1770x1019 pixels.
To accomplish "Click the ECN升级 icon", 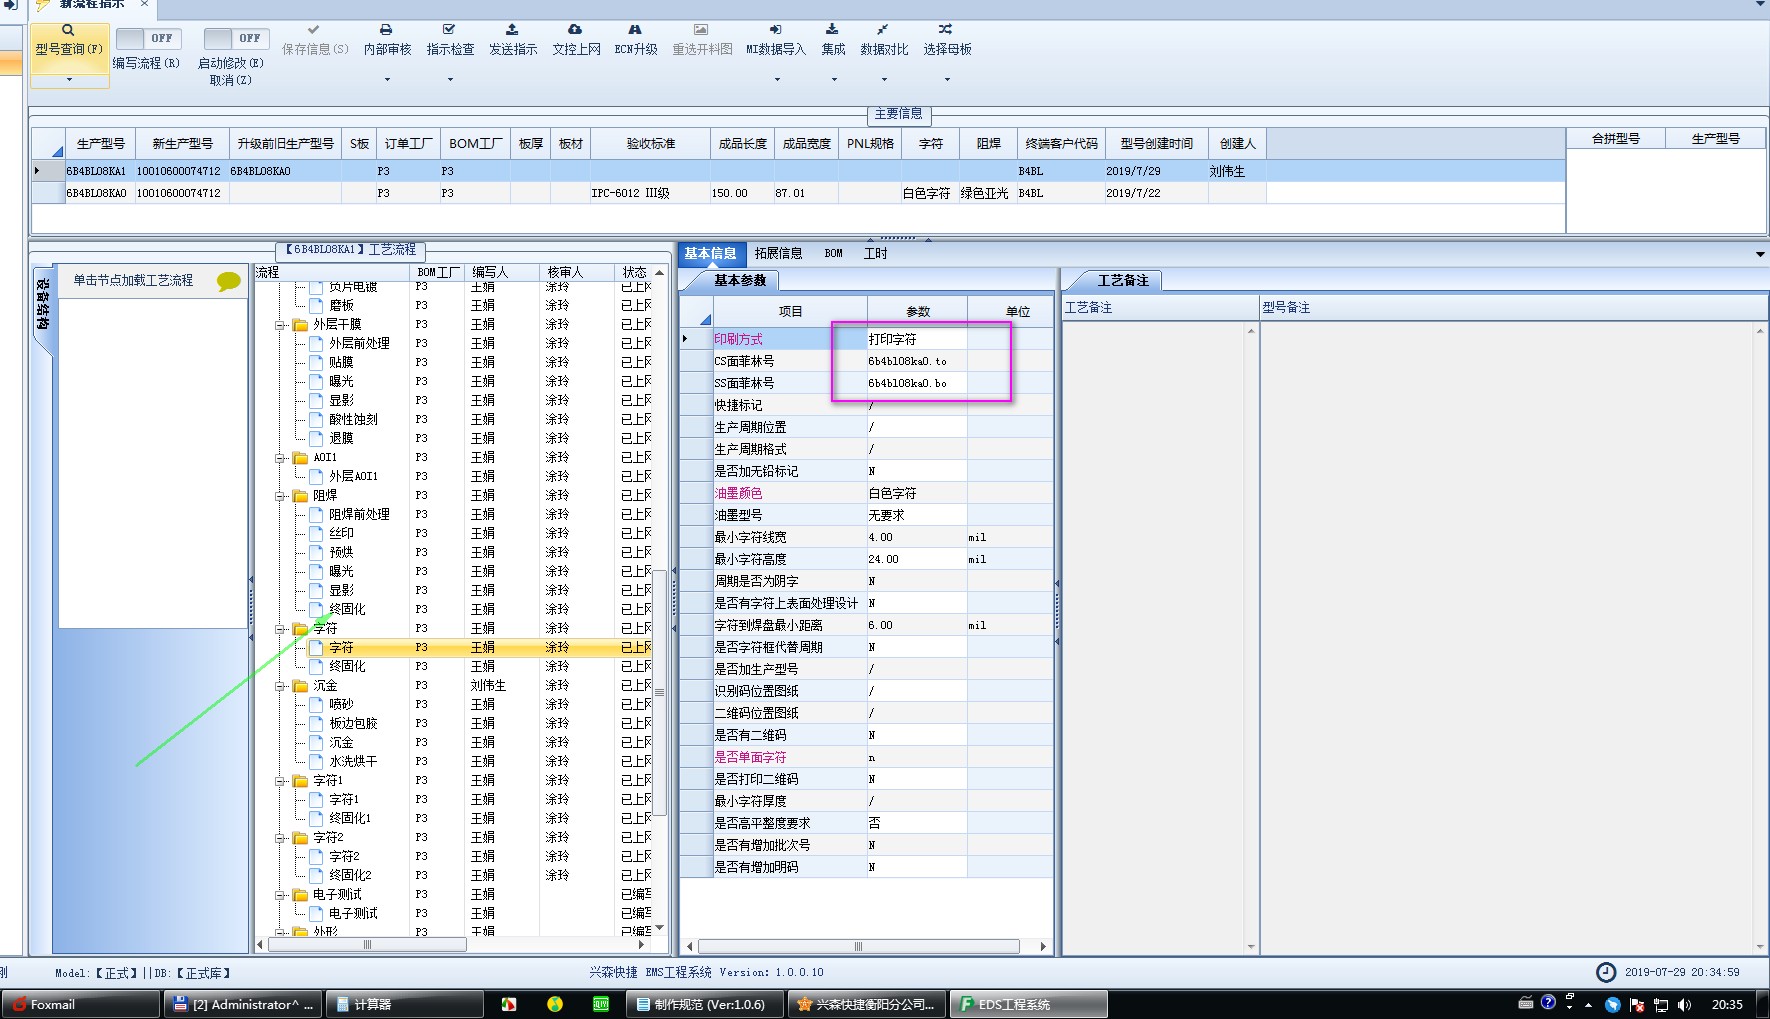I will tap(635, 30).
